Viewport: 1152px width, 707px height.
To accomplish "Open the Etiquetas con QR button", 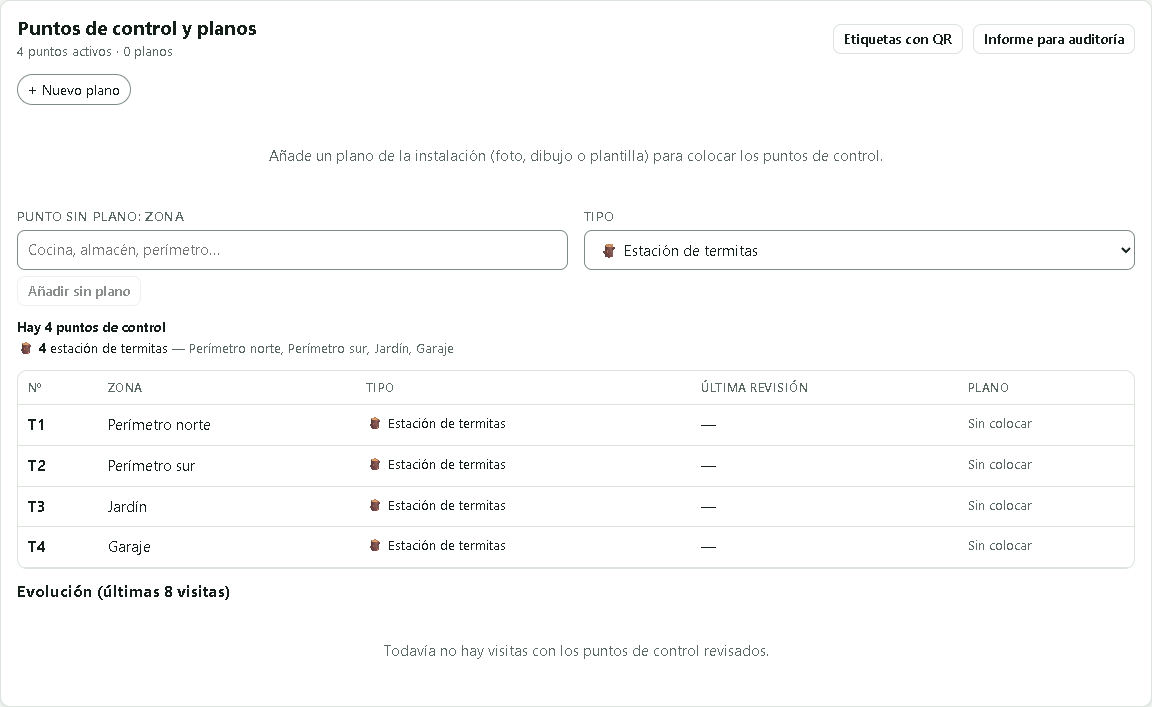I will point(897,39).
